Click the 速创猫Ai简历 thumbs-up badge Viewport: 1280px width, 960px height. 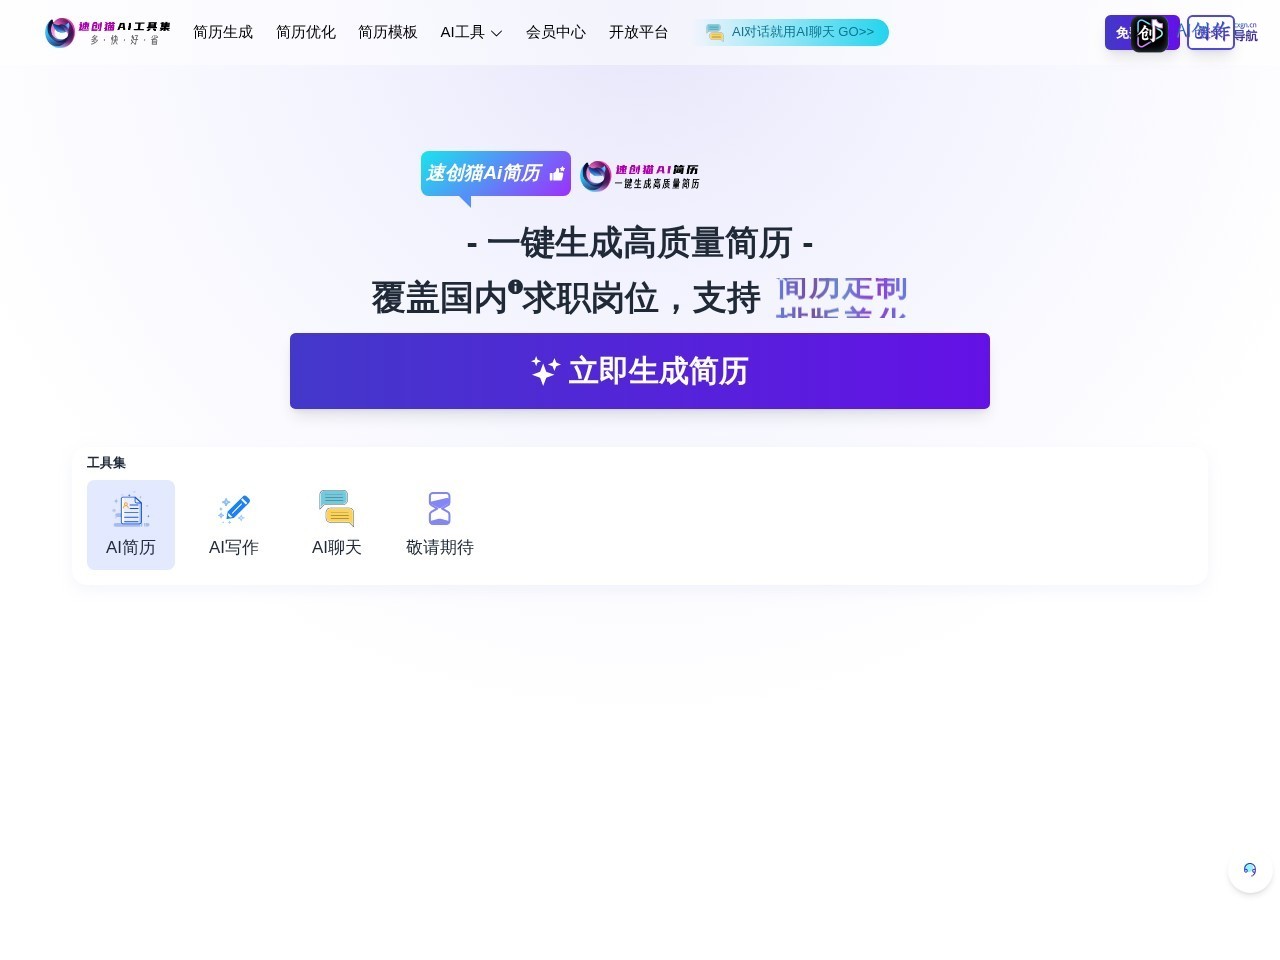click(496, 174)
